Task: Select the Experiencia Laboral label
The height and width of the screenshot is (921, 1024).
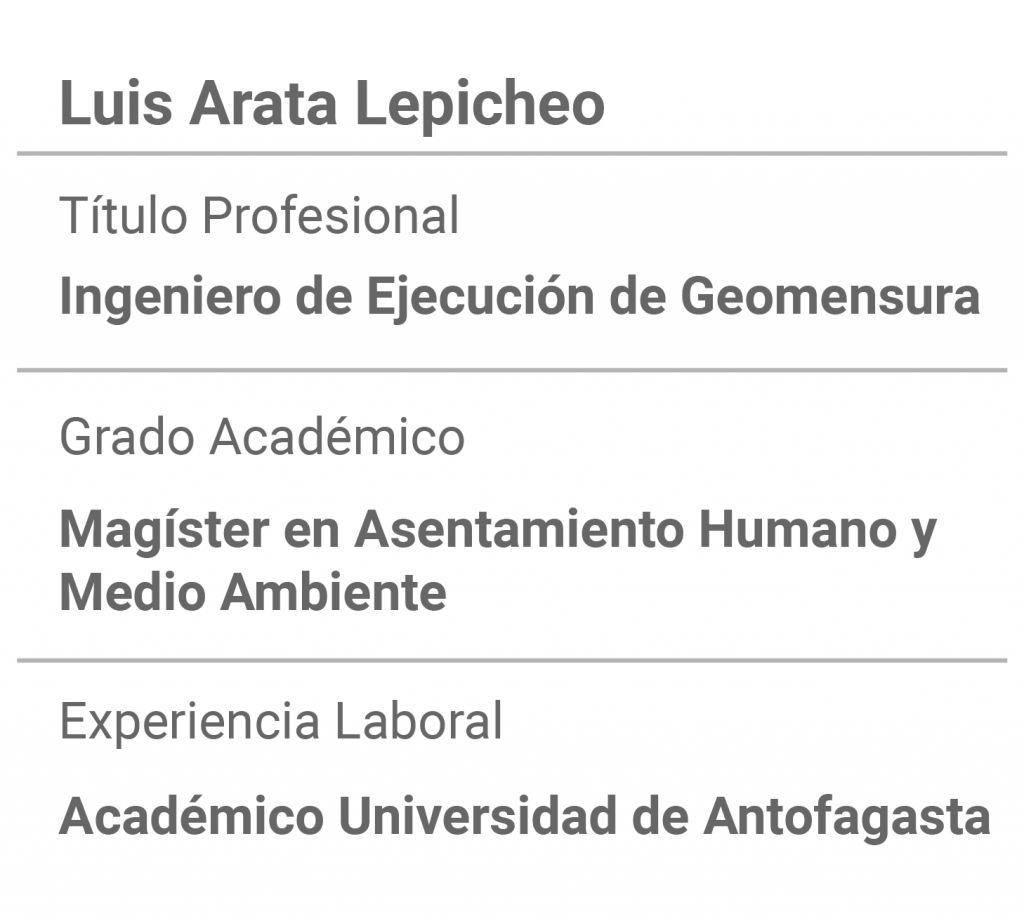Action: pyautogui.click(x=281, y=721)
